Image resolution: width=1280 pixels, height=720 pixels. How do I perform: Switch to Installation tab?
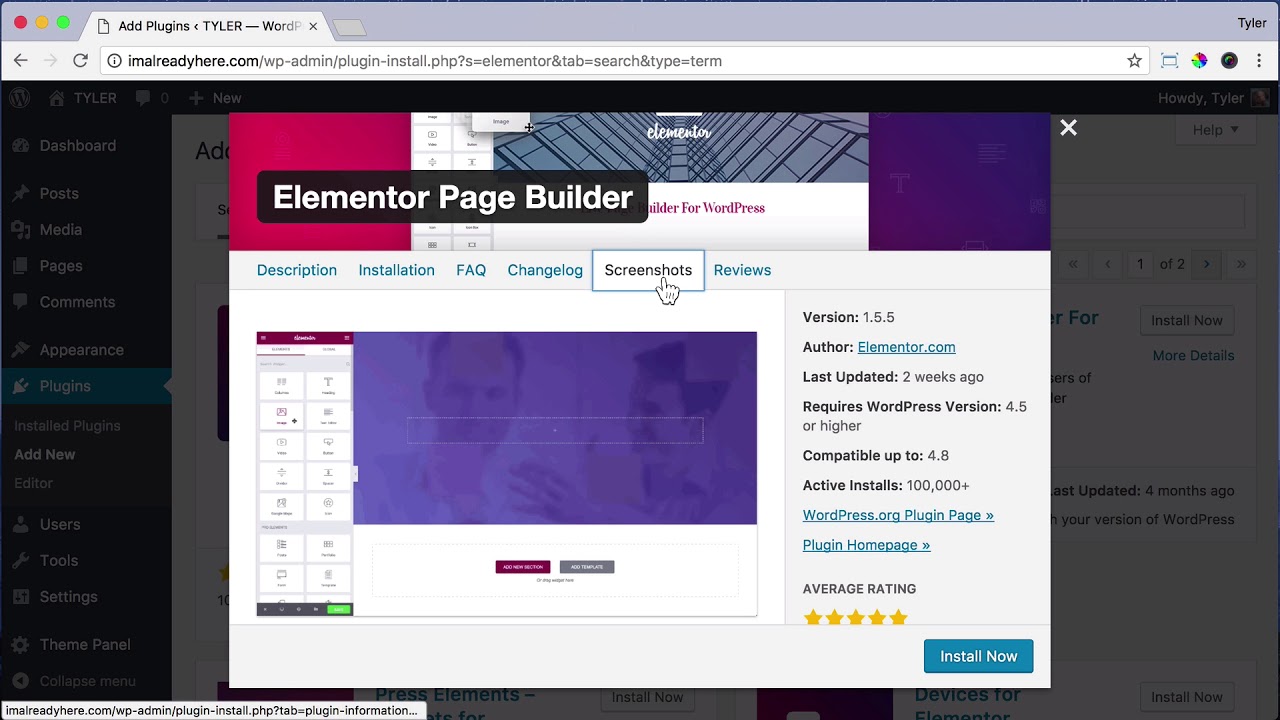pos(396,270)
